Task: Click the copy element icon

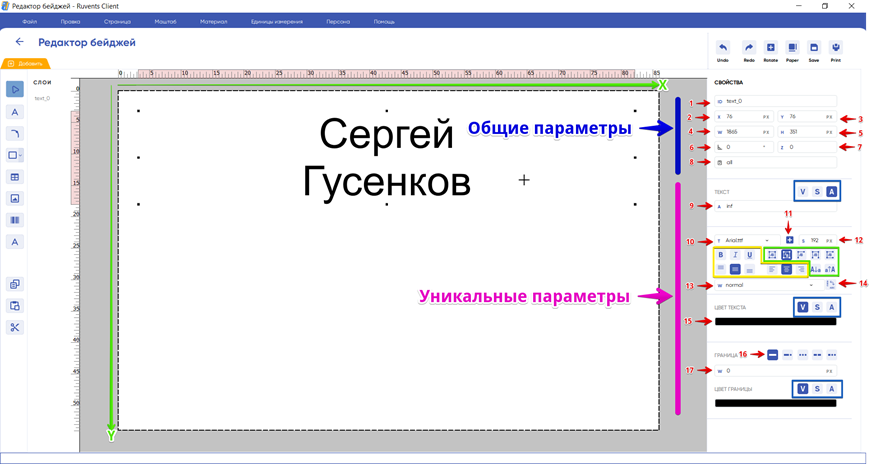Action: [14, 284]
